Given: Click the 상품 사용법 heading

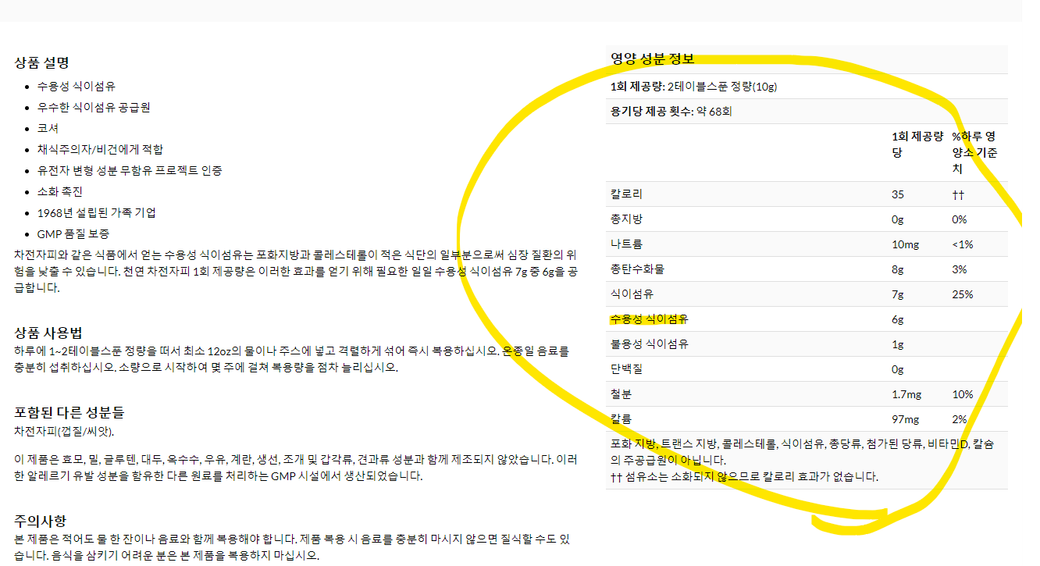Looking at the screenshot, I should coord(48,332).
